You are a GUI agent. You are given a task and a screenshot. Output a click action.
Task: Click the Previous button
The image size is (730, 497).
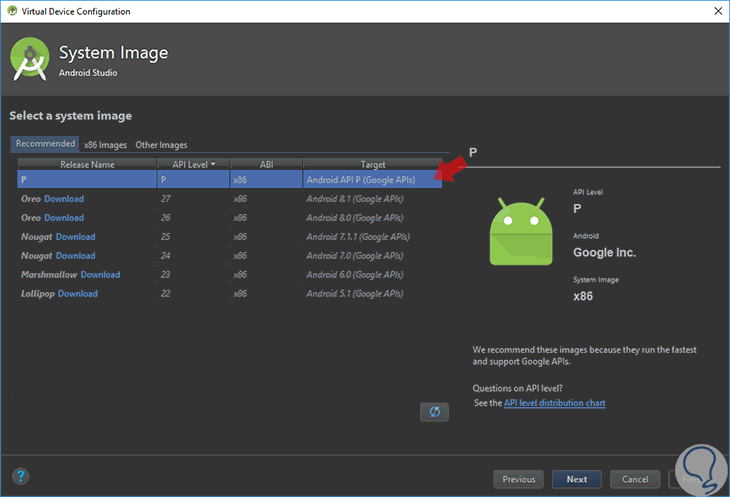click(519, 479)
